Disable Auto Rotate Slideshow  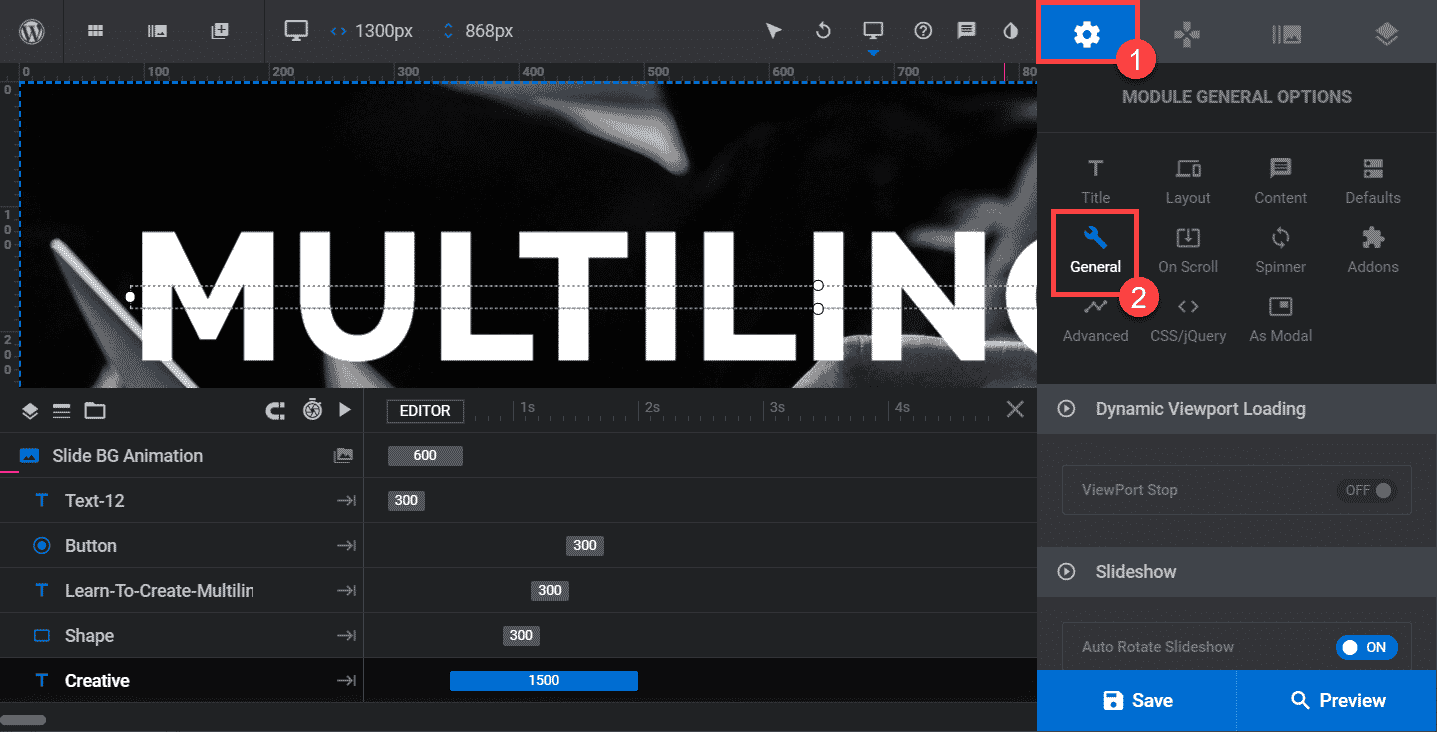tap(1367, 647)
